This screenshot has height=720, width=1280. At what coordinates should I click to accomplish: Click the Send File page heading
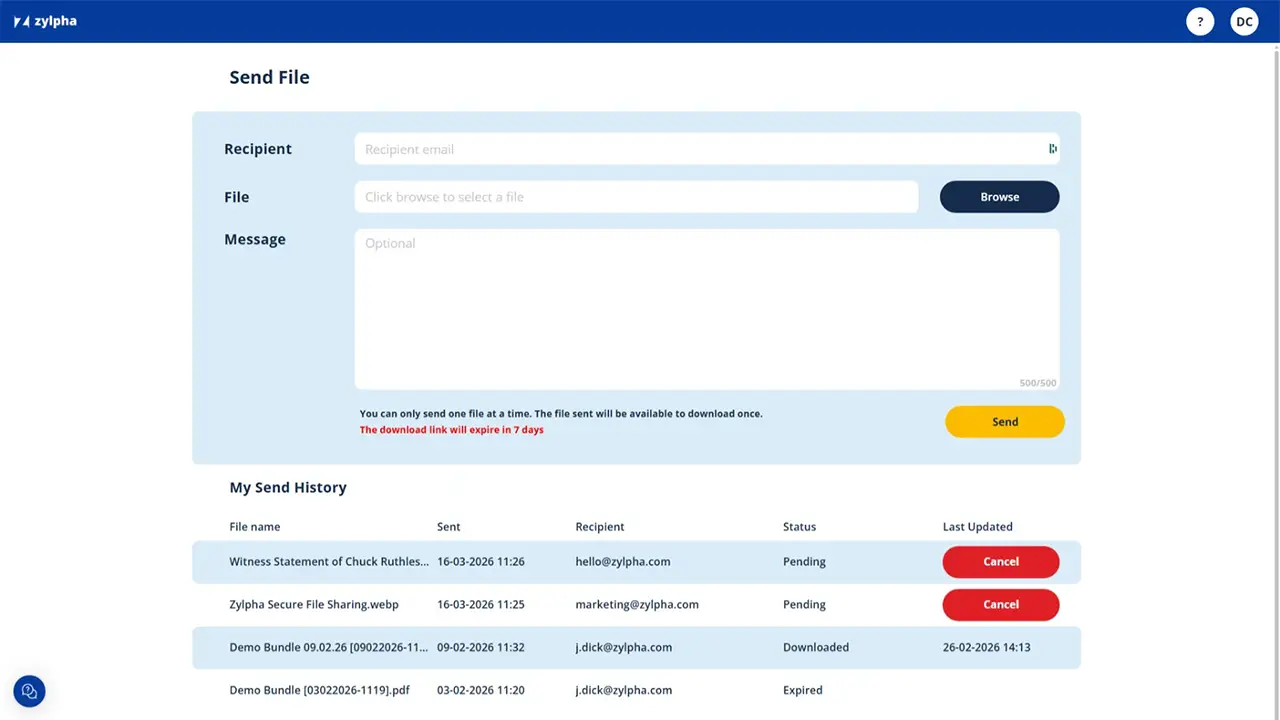269,76
